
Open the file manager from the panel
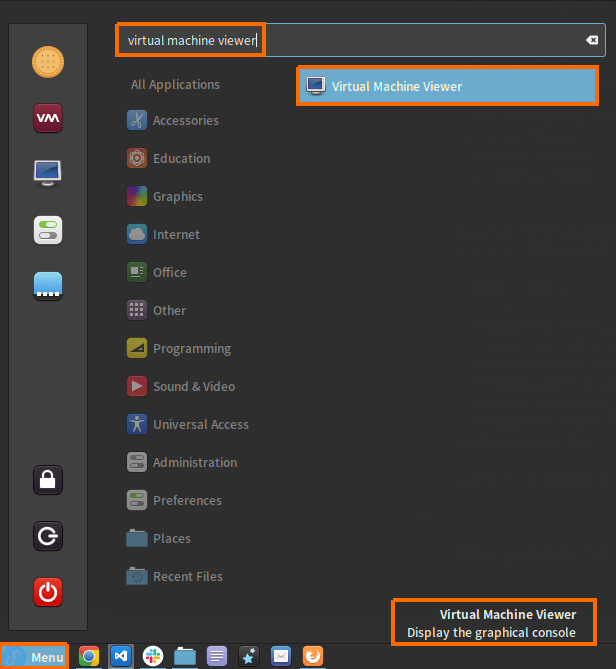click(x=185, y=656)
